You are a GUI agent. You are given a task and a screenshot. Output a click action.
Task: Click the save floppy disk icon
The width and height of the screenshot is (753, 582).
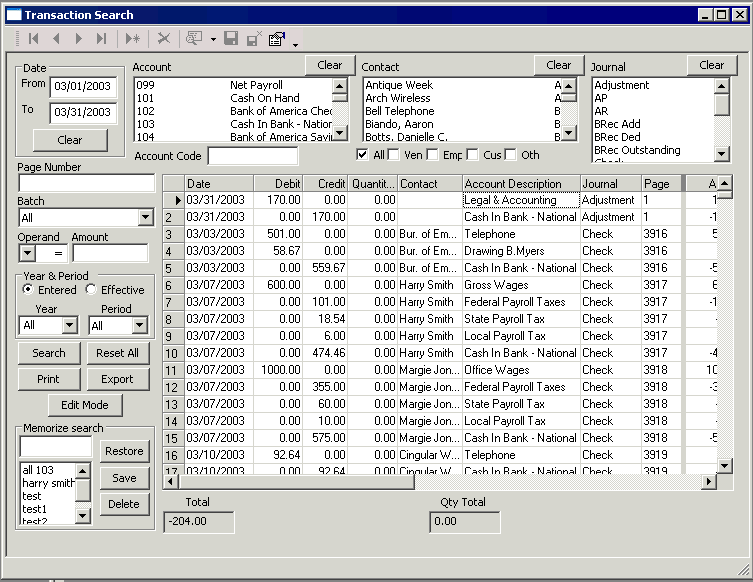(231, 38)
